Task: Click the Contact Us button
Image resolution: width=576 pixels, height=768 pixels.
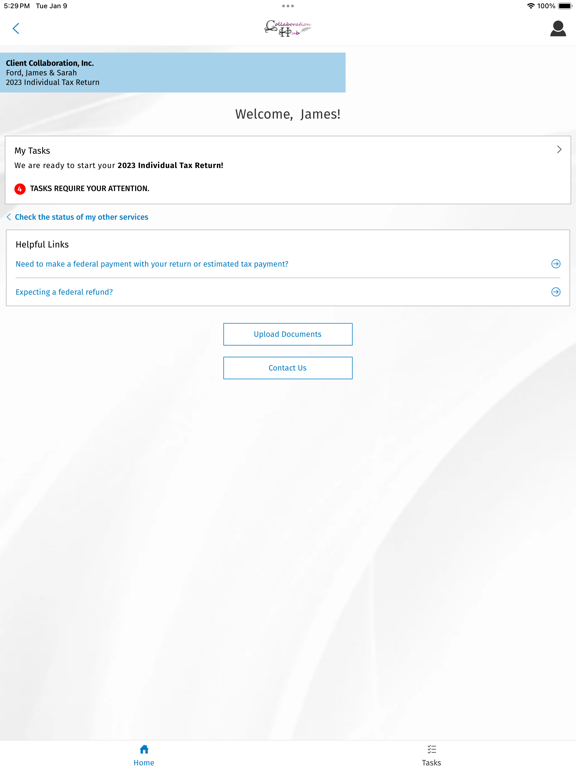Action: pyautogui.click(x=288, y=368)
